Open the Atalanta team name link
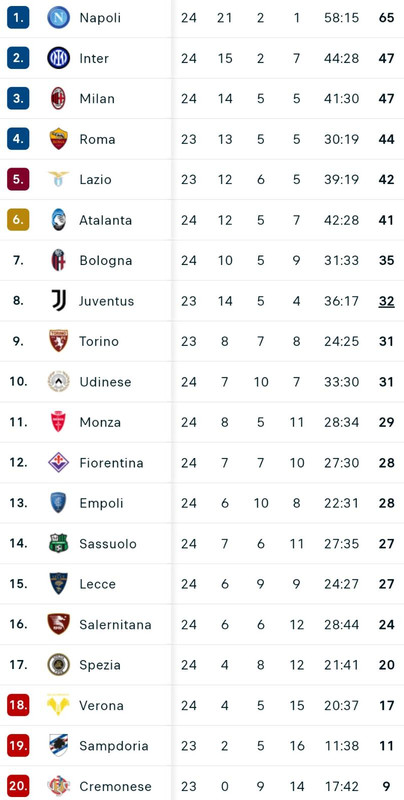 point(106,220)
